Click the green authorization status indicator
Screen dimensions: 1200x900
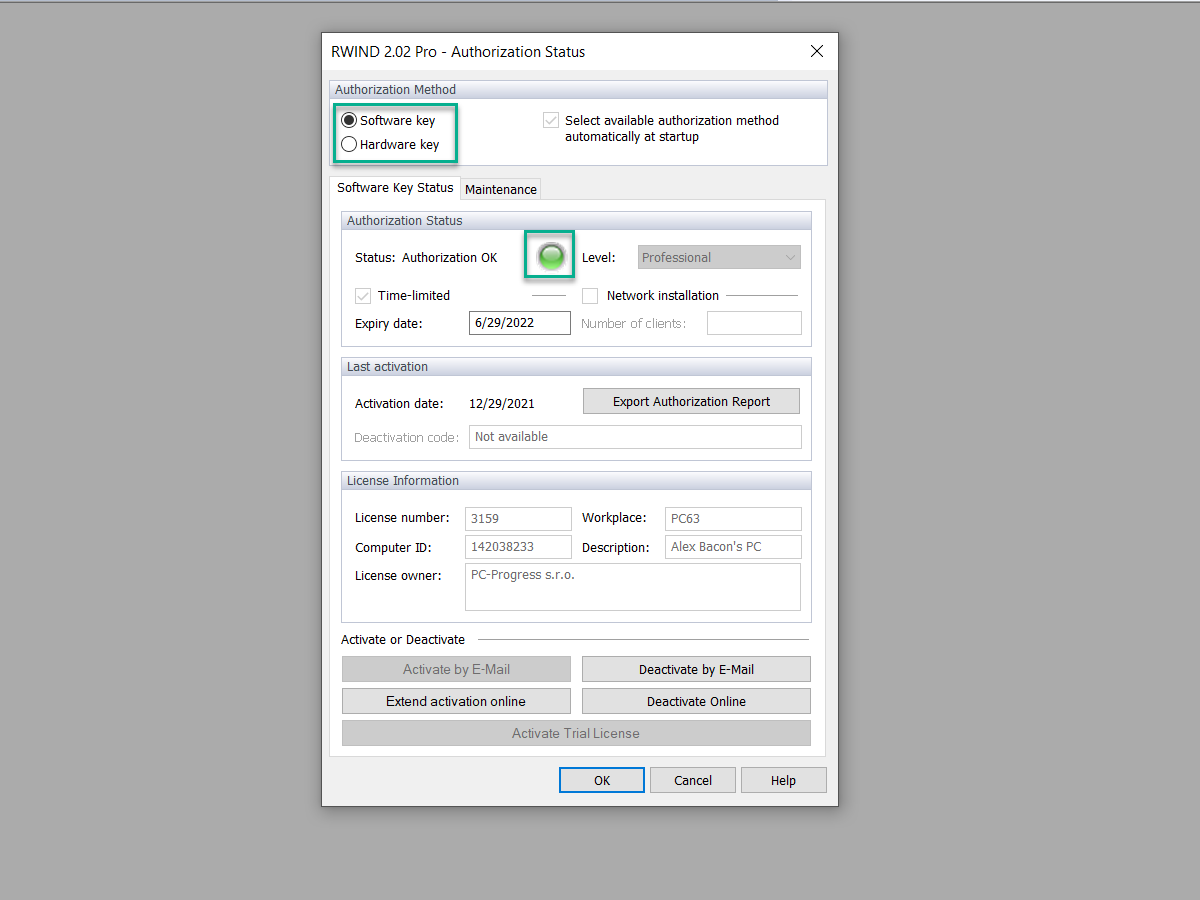tap(549, 256)
